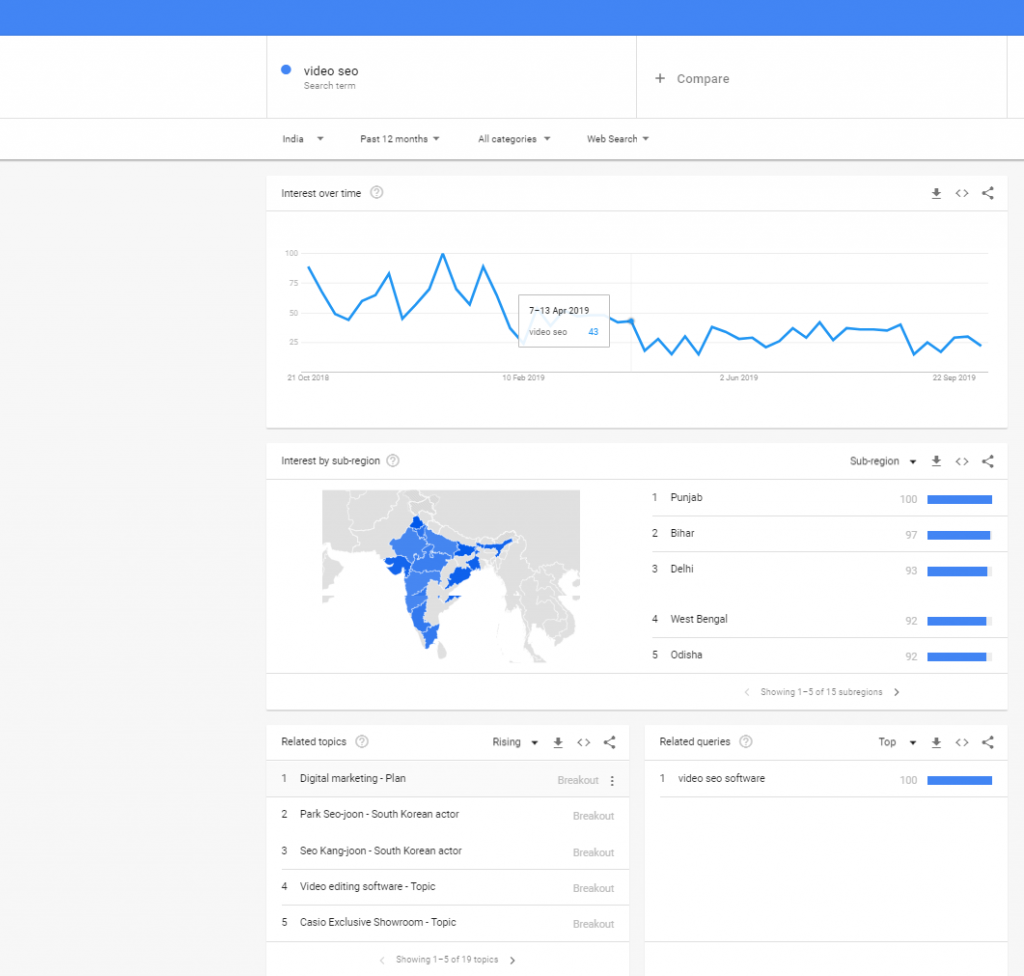Image resolution: width=1024 pixels, height=976 pixels.
Task: Open the Web Search type dropdown
Action: tap(618, 139)
